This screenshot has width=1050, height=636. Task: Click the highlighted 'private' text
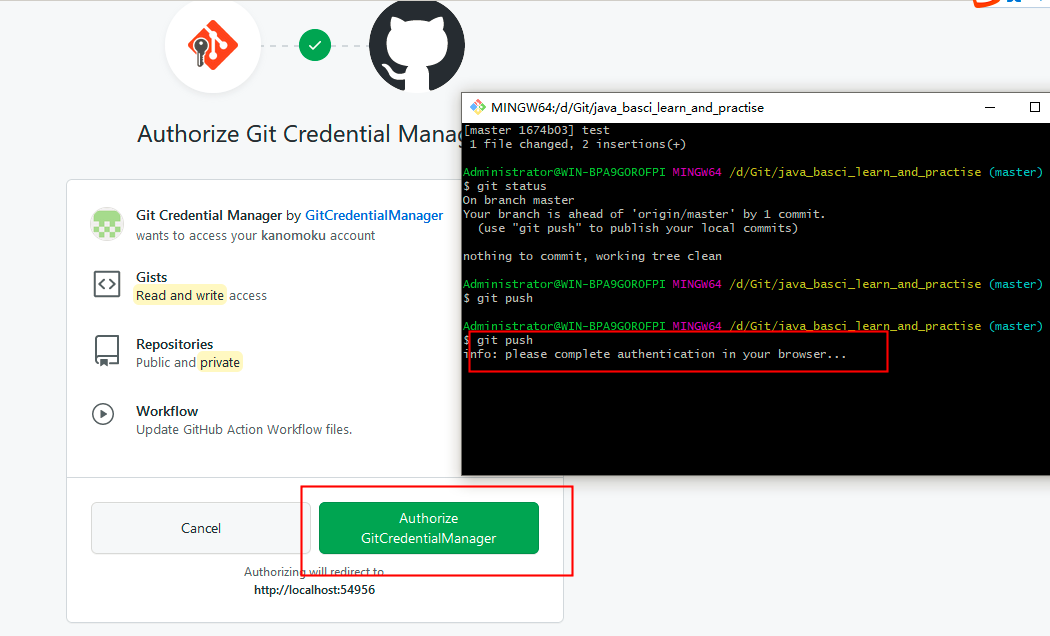220,362
